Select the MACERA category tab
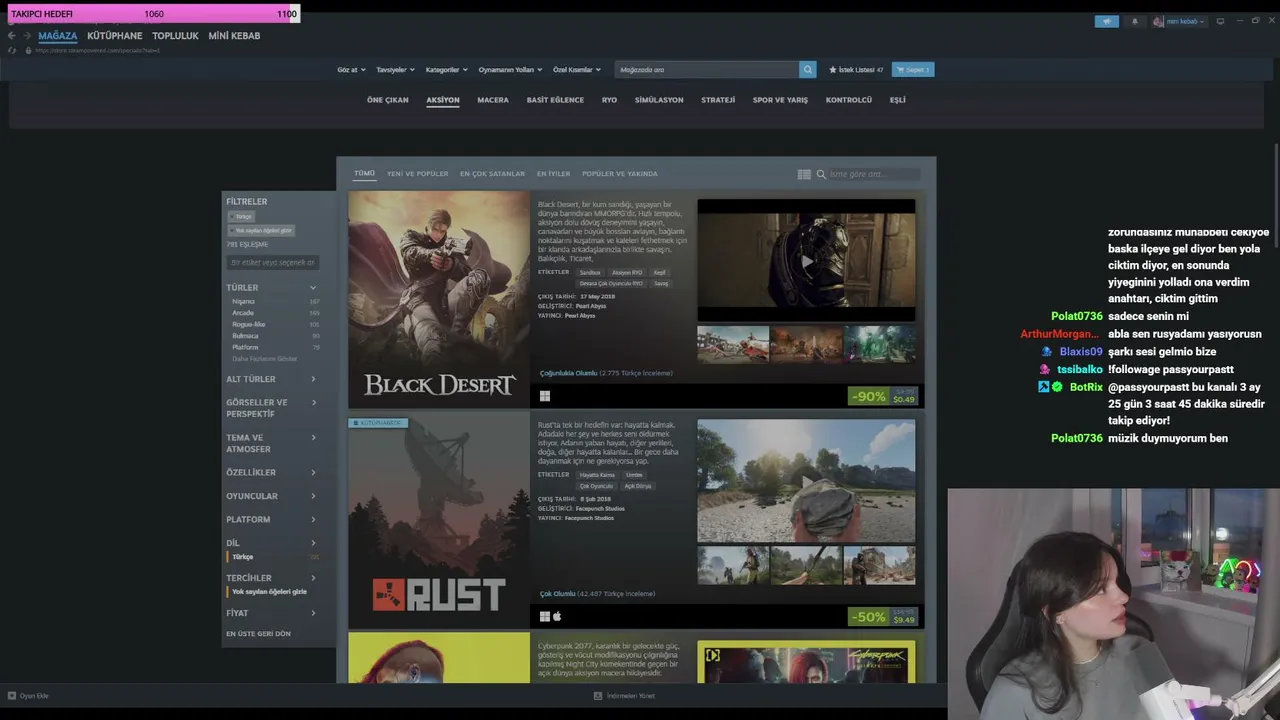Image resolution: width=1280 pixels, height=720 pixels. tap(493, 100)
